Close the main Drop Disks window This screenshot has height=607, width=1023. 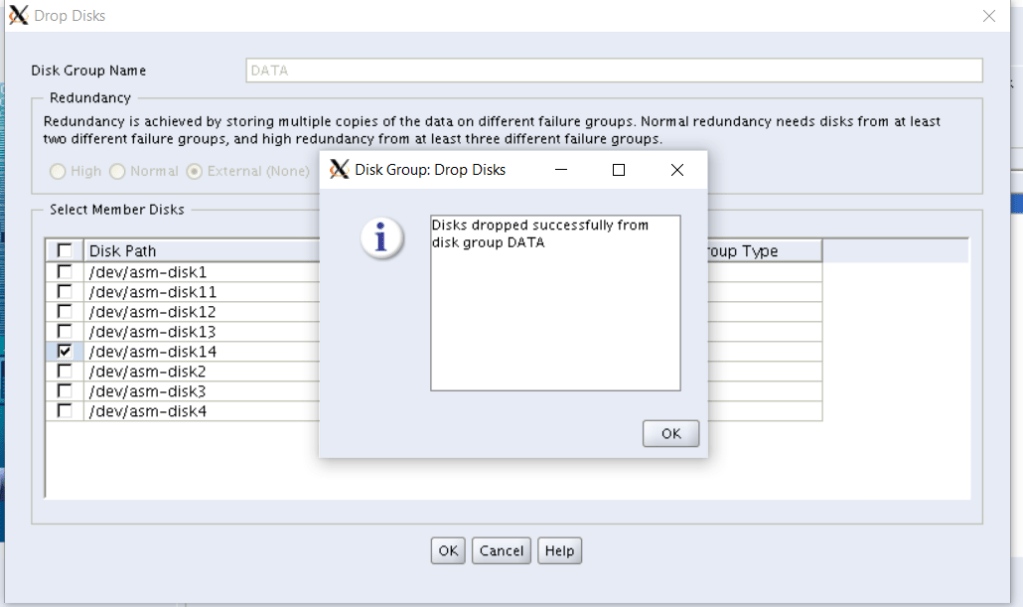click(989, 16)
